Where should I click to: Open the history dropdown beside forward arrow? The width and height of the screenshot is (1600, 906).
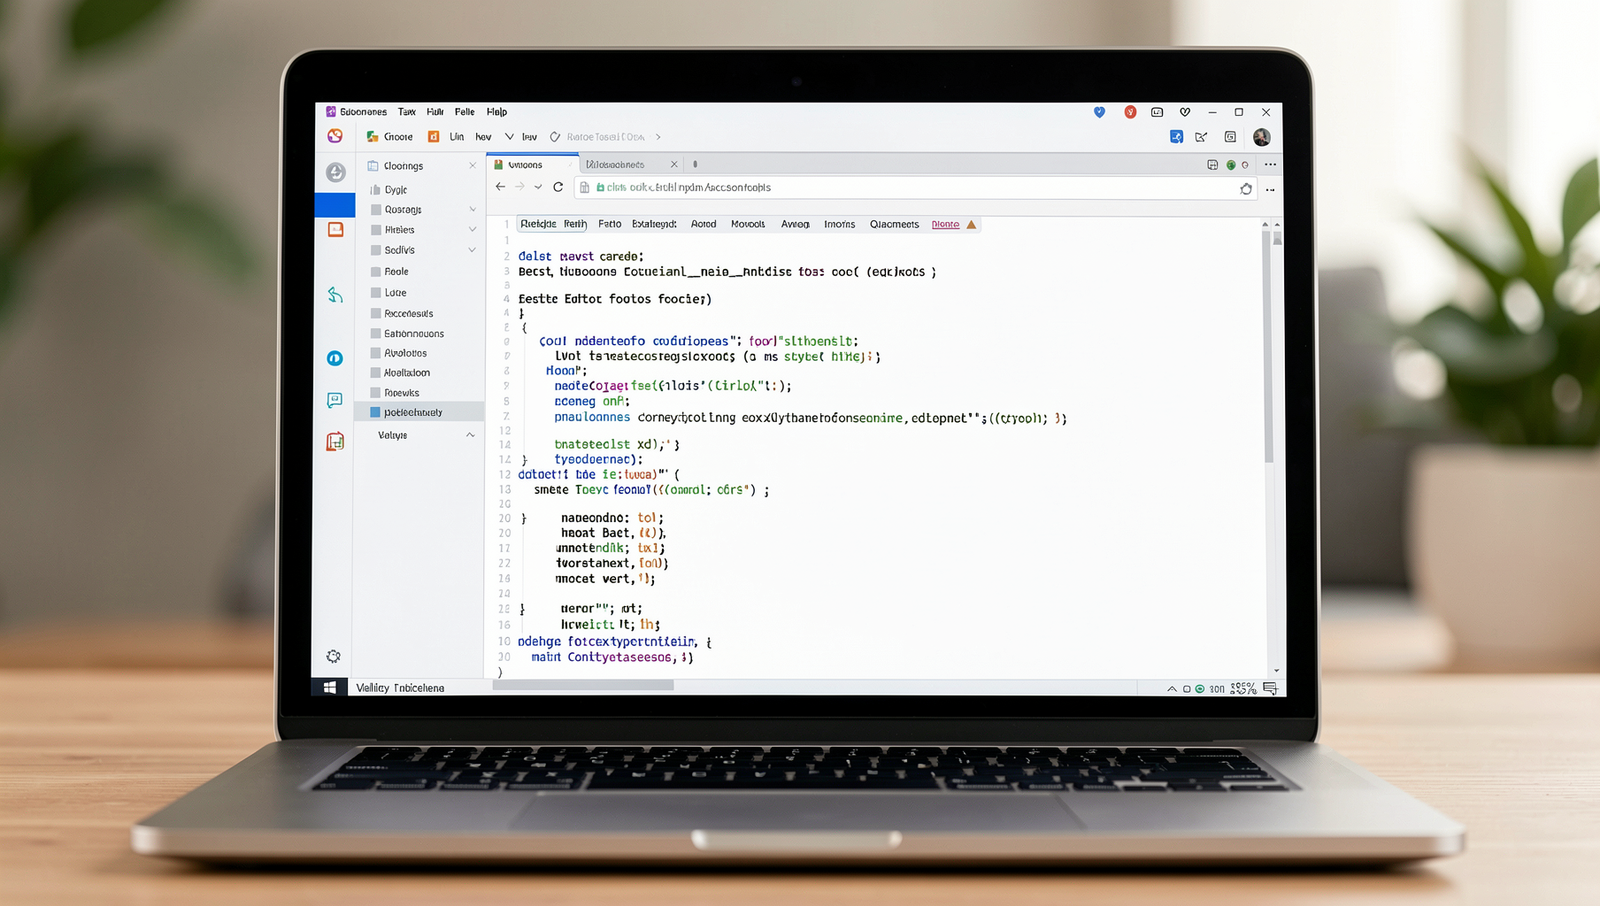[538, 187]
